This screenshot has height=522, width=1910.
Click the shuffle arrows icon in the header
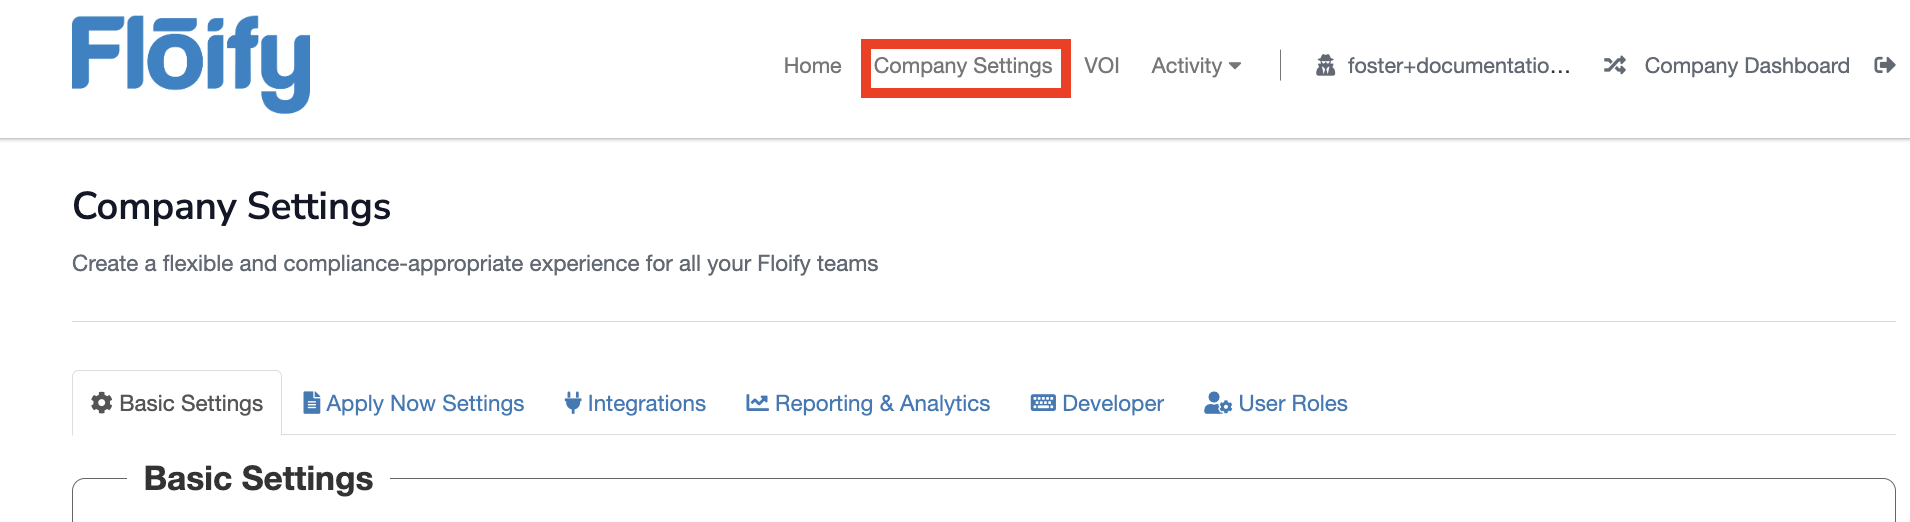1614,66
